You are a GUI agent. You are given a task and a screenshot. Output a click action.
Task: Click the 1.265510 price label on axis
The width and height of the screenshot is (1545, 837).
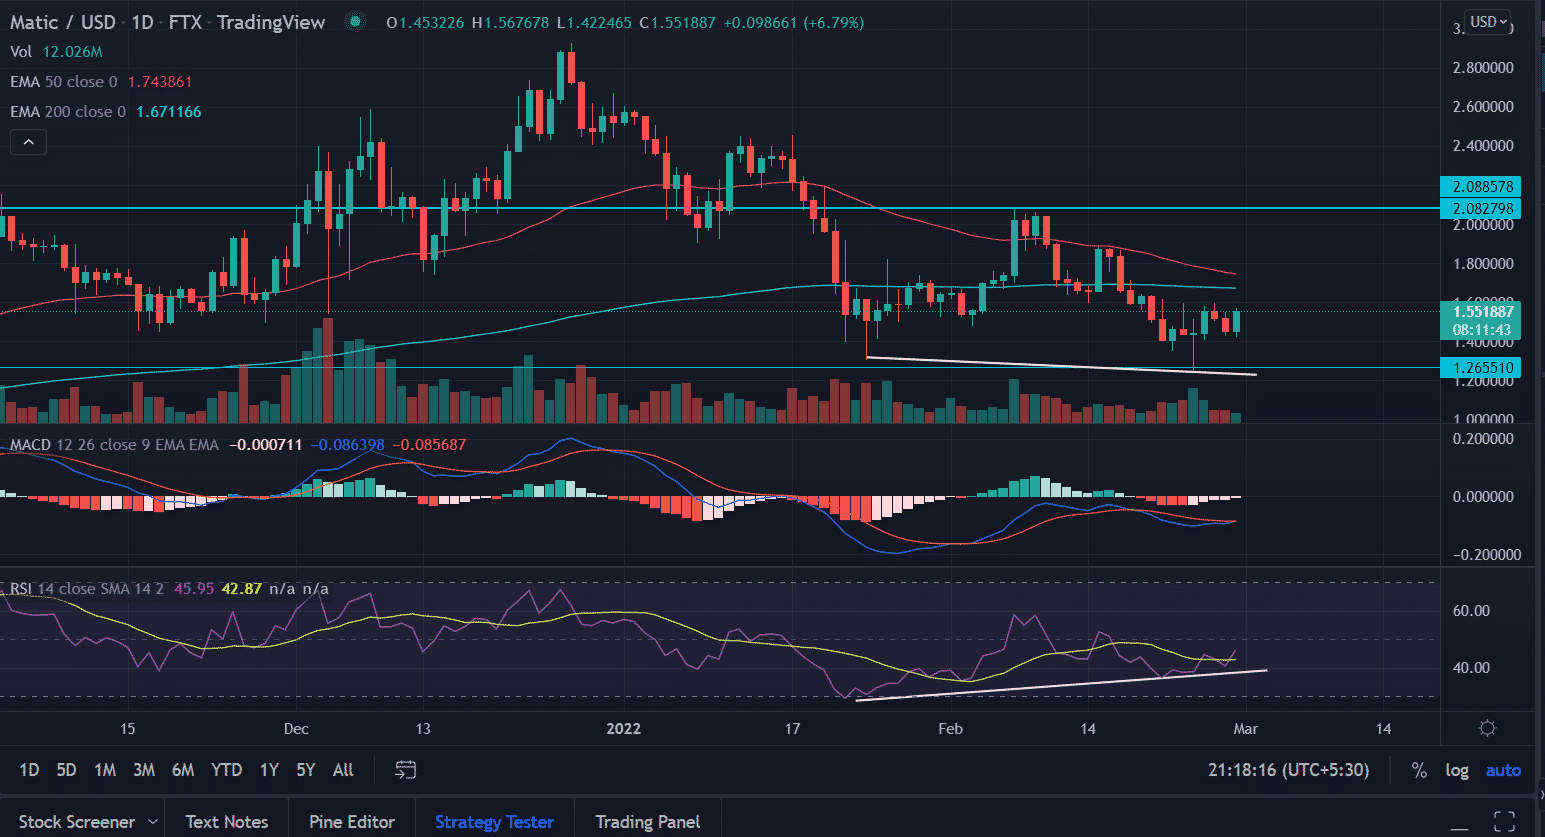coord(1480,368)
